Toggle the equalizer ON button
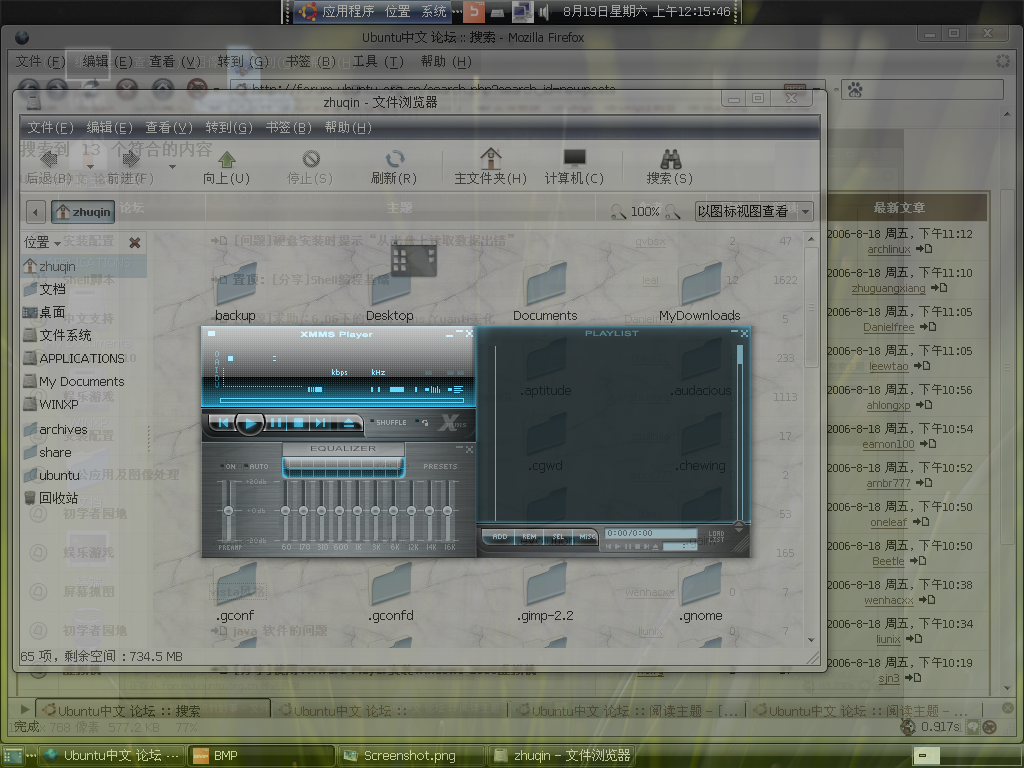The width and height of the screenshot is (1024, 768). pos(229,466)
